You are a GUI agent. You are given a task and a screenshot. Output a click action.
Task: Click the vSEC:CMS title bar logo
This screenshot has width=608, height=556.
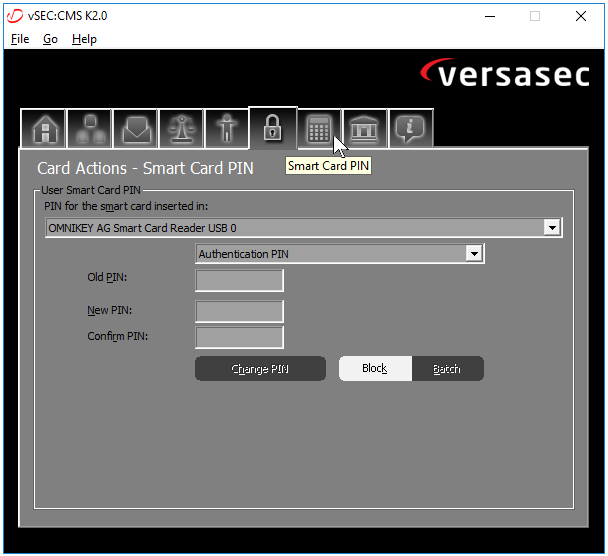tap(15, 16)
